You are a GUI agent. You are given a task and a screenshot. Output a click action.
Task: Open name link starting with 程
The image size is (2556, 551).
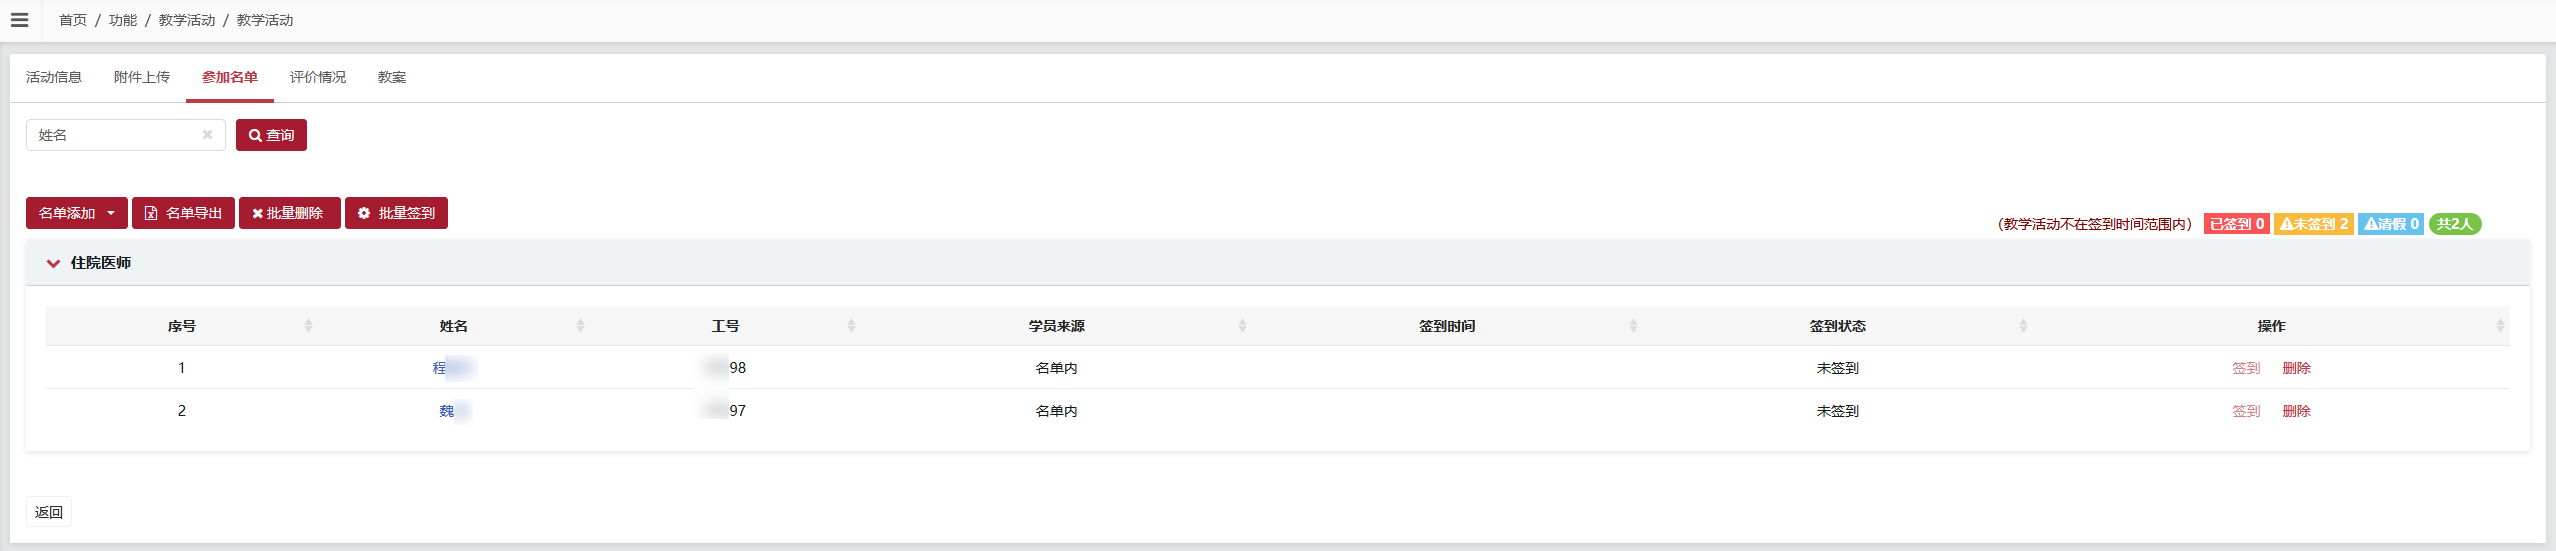pyautogui.click(x=454, y=368)
